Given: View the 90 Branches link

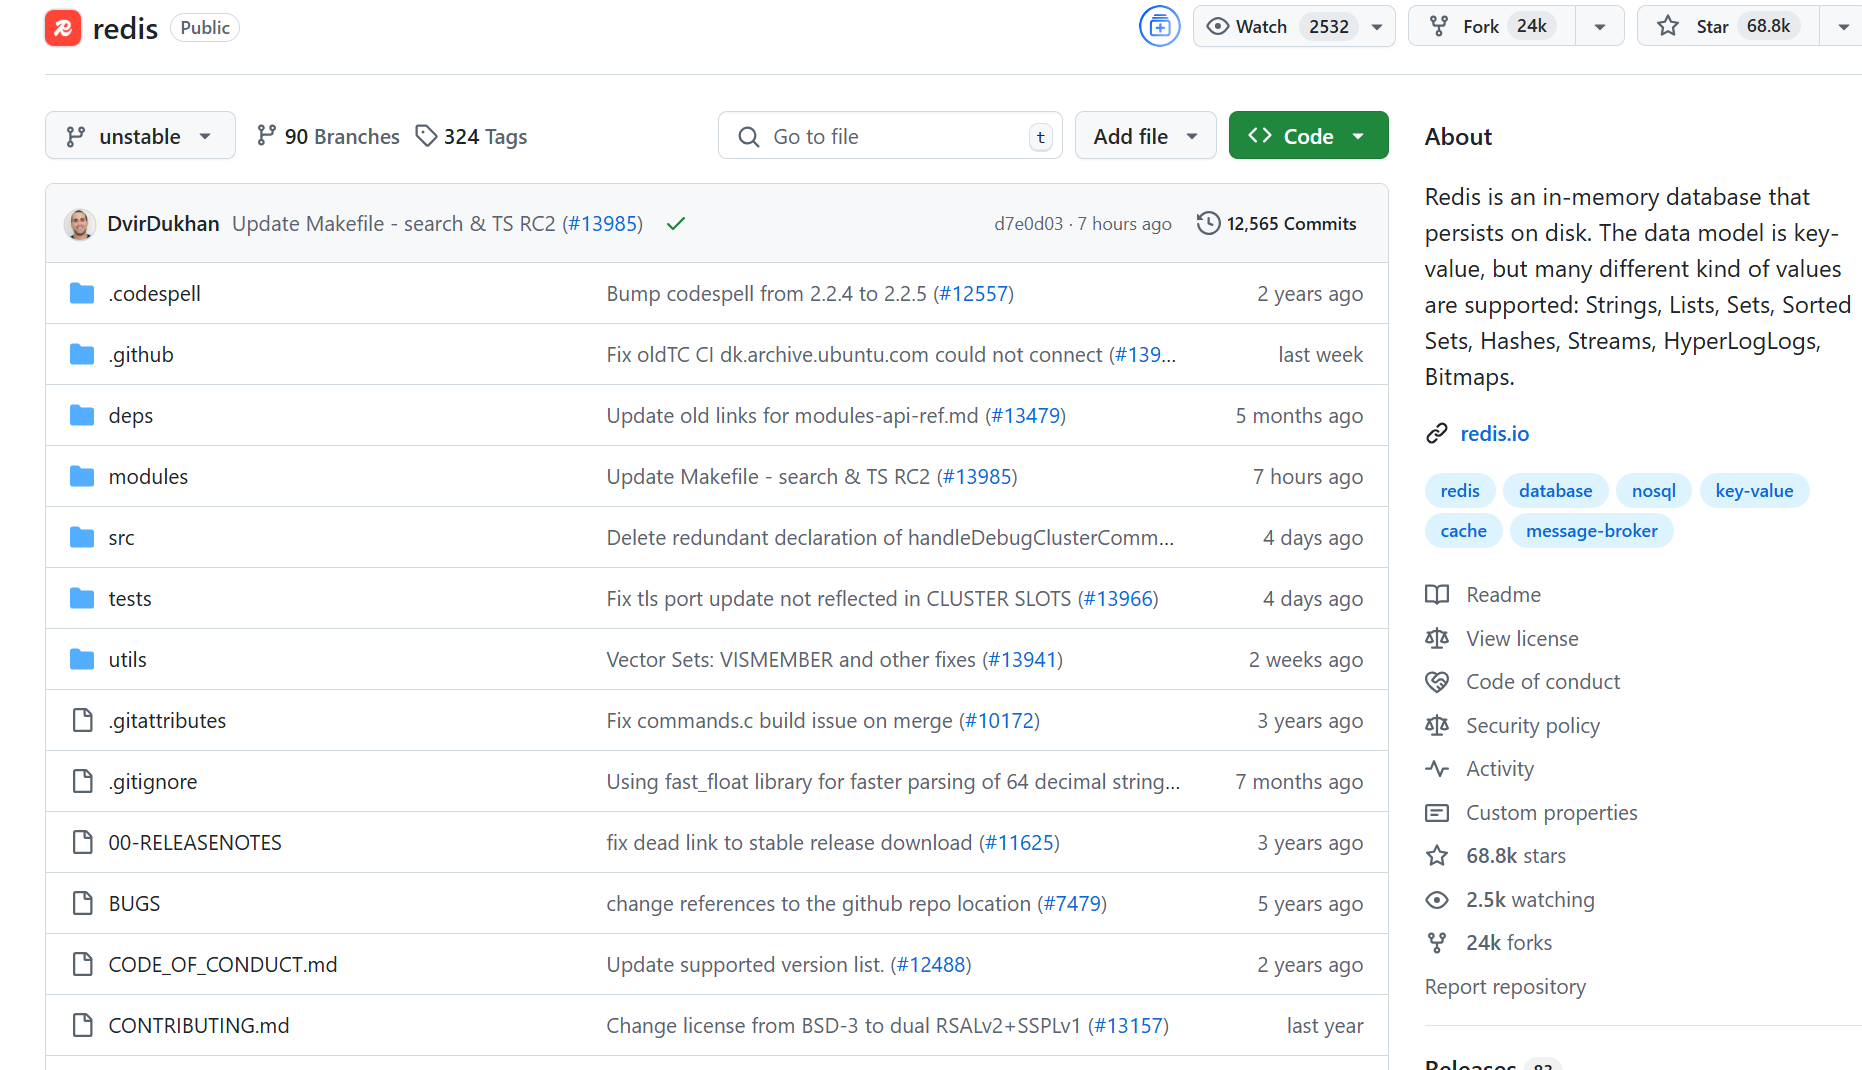Looking at the screenshot, I should [x=328, y=136].
